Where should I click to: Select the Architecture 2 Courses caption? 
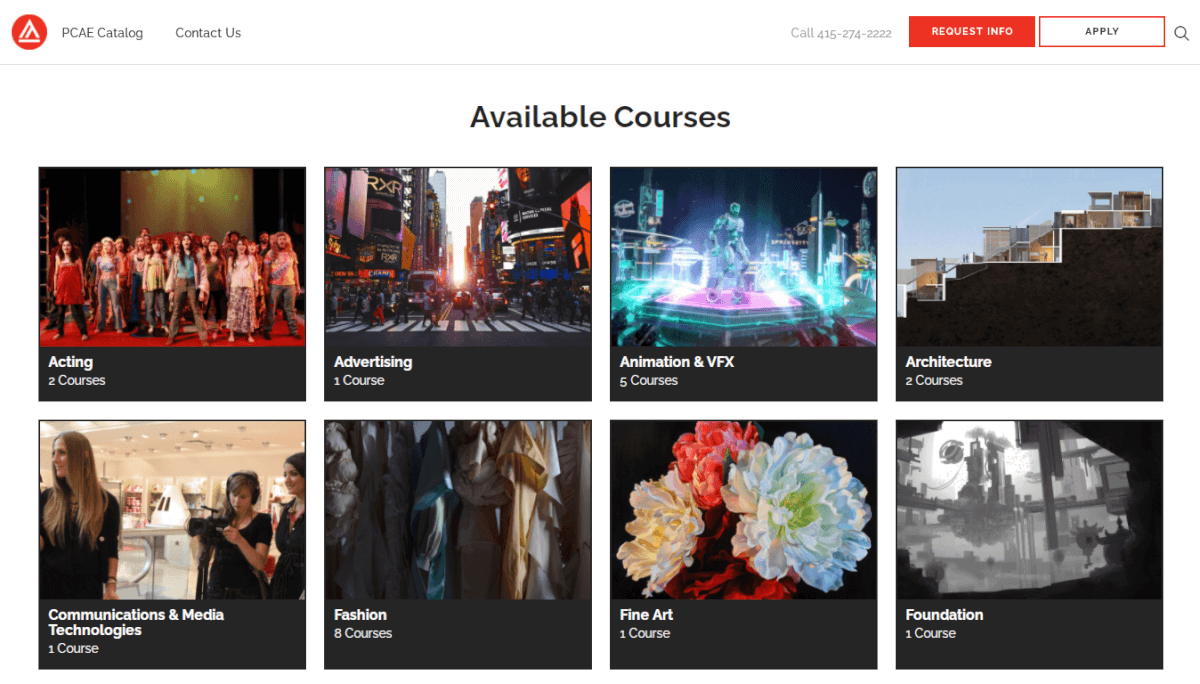pos(934,380)
